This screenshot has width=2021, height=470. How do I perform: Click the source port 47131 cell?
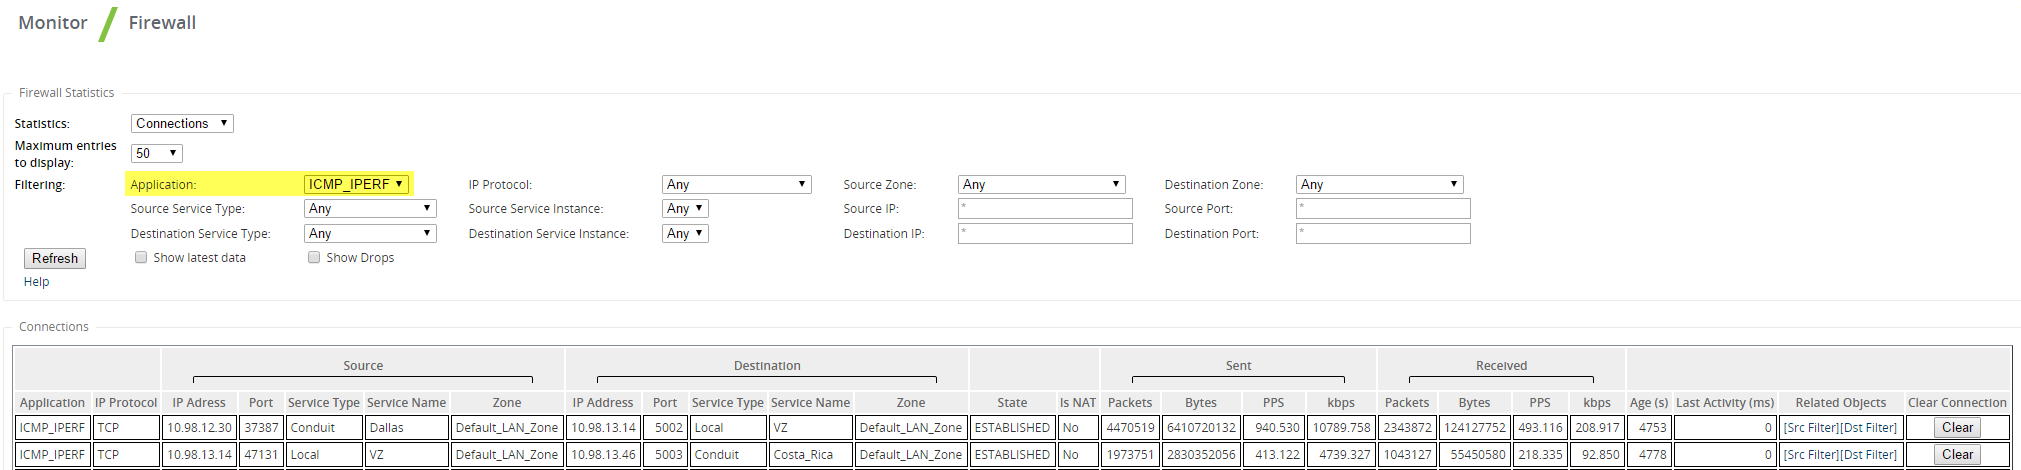[x=261, y=455]
